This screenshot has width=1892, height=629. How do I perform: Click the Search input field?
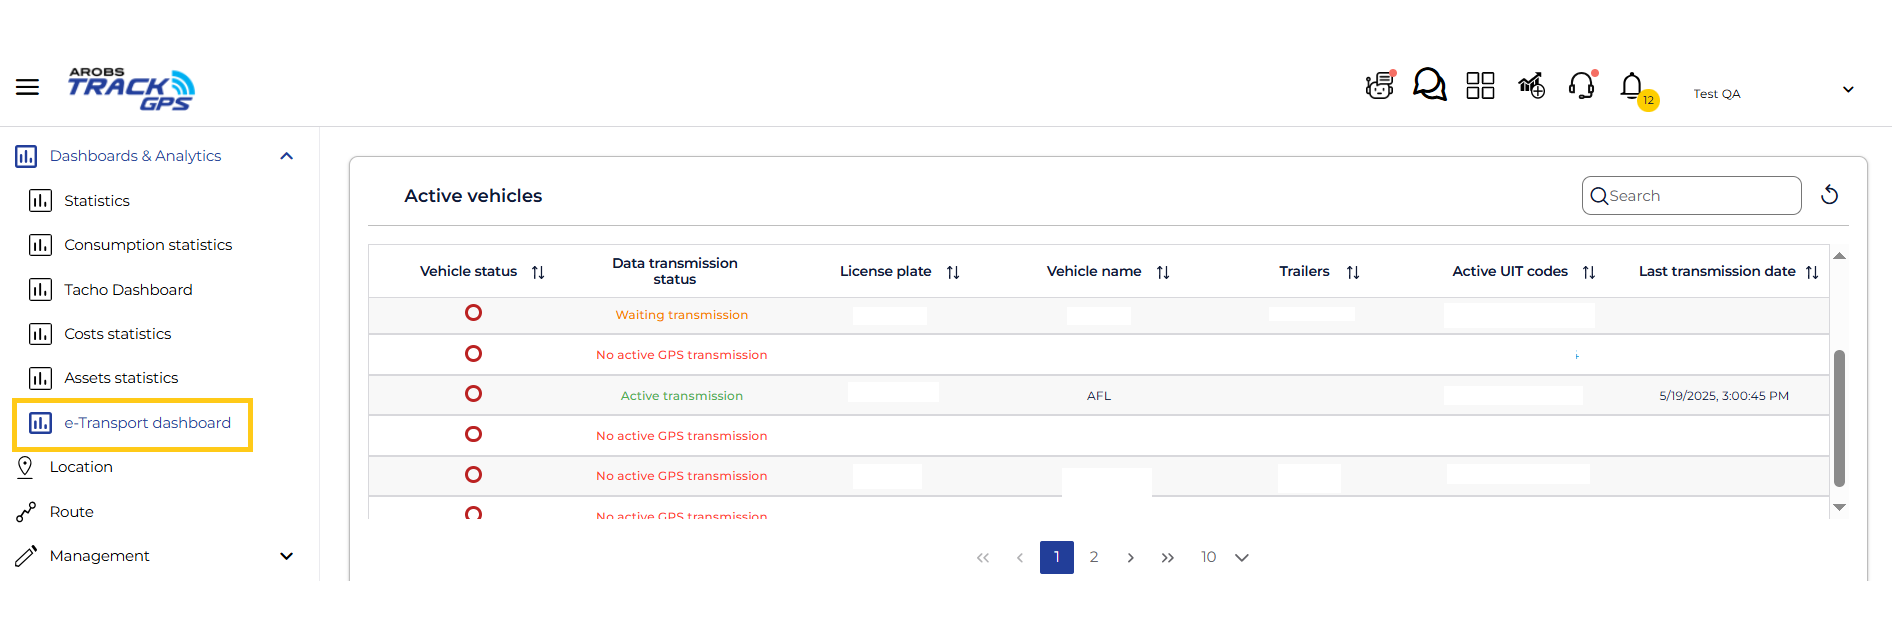[1700, 196]
